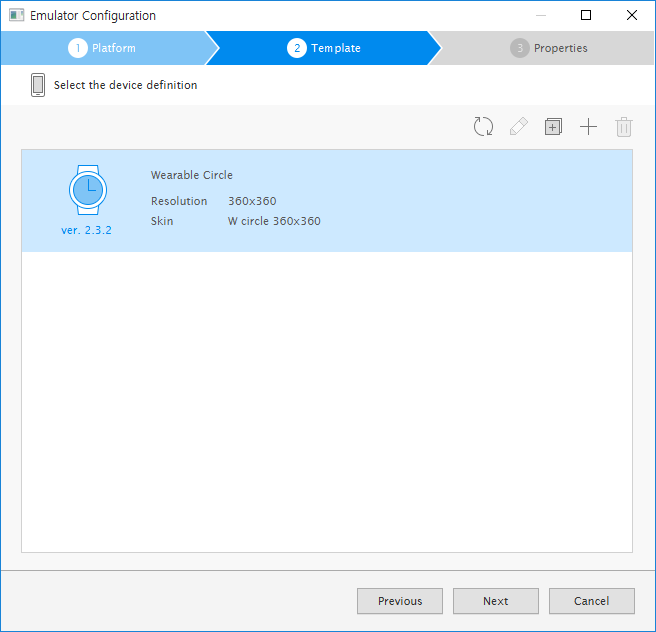
Task: Click the ver. 2.3.2 label
Action: point(86,230)
